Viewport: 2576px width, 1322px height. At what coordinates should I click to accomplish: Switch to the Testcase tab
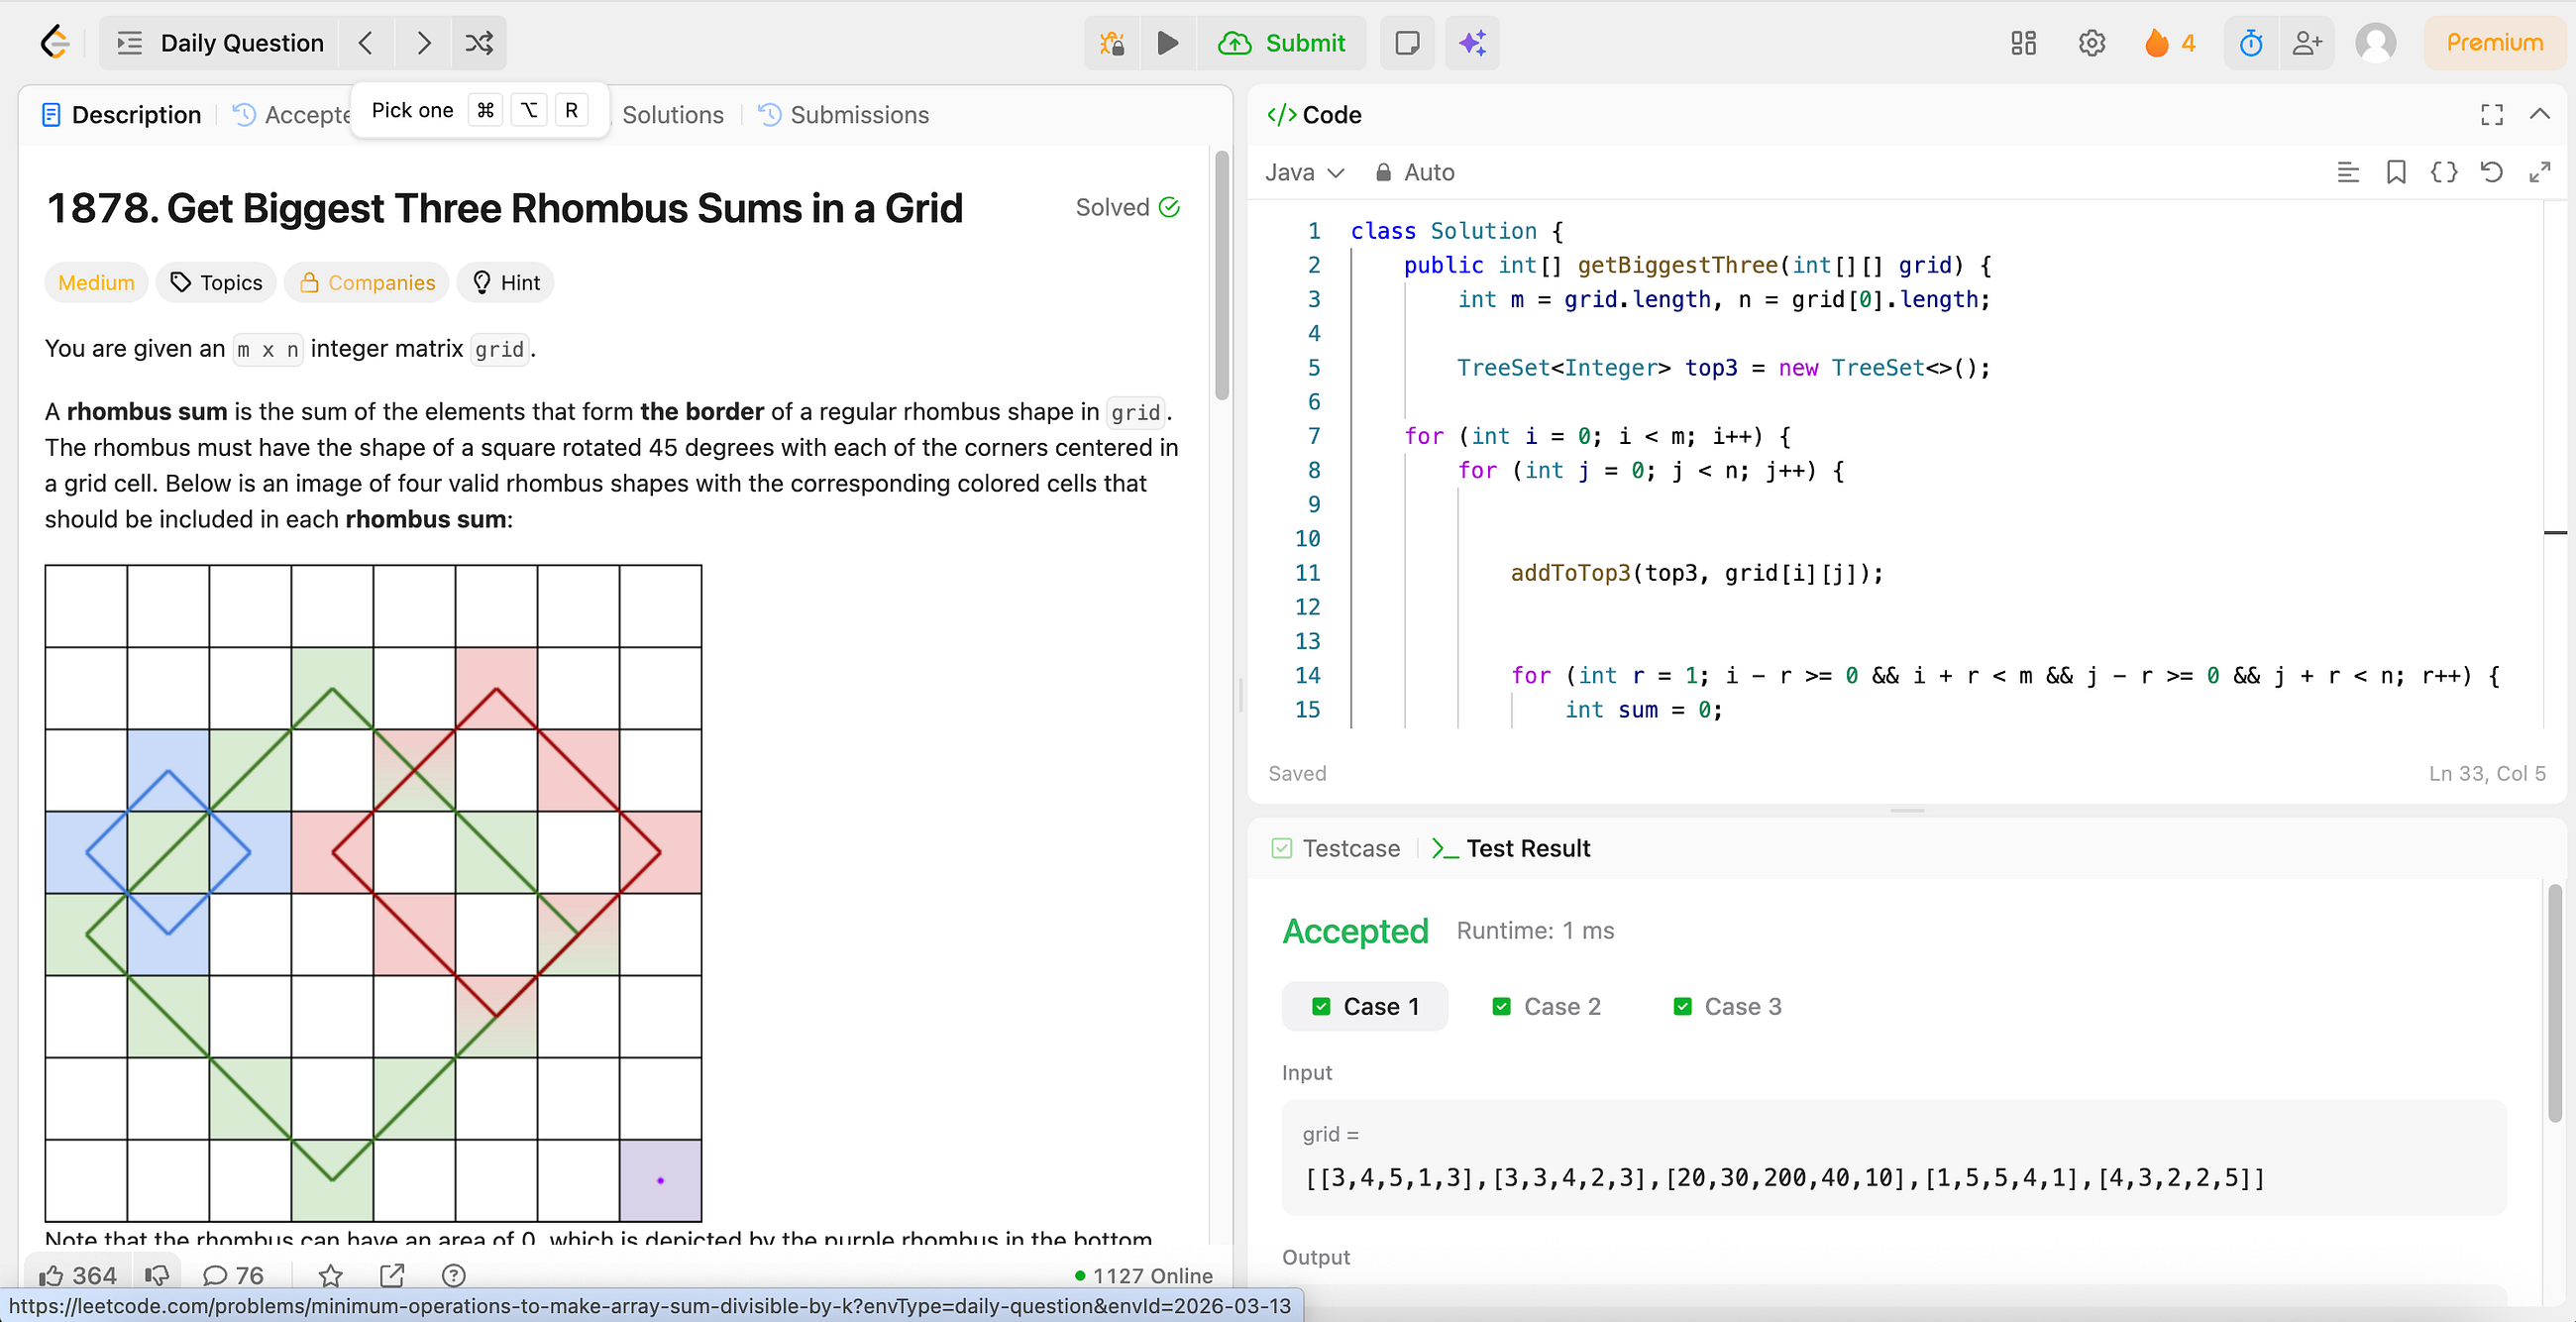pos(1336,848)
